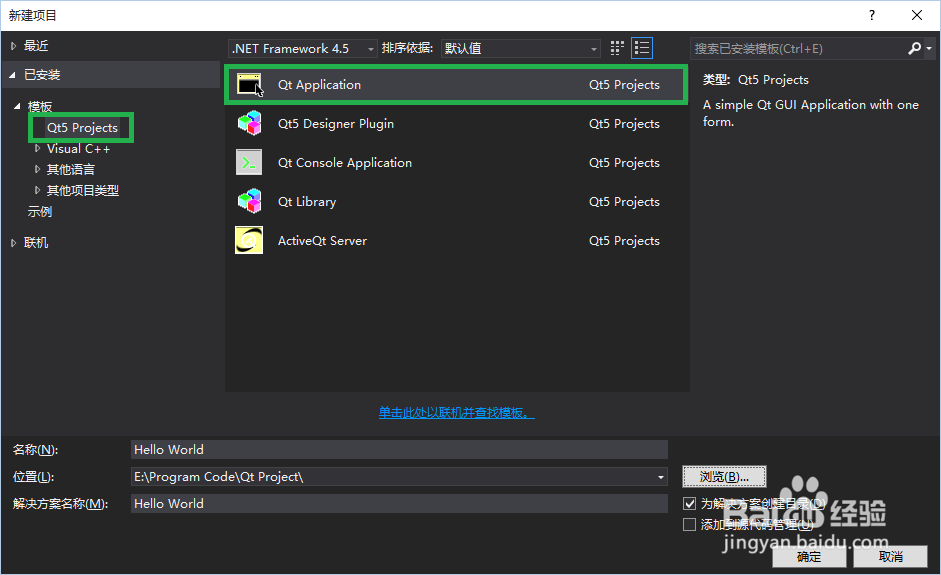The height and width of the screenshot is (575, 941).
Task: Enable add to source control checkbox
Action: [x=690, y=525]
